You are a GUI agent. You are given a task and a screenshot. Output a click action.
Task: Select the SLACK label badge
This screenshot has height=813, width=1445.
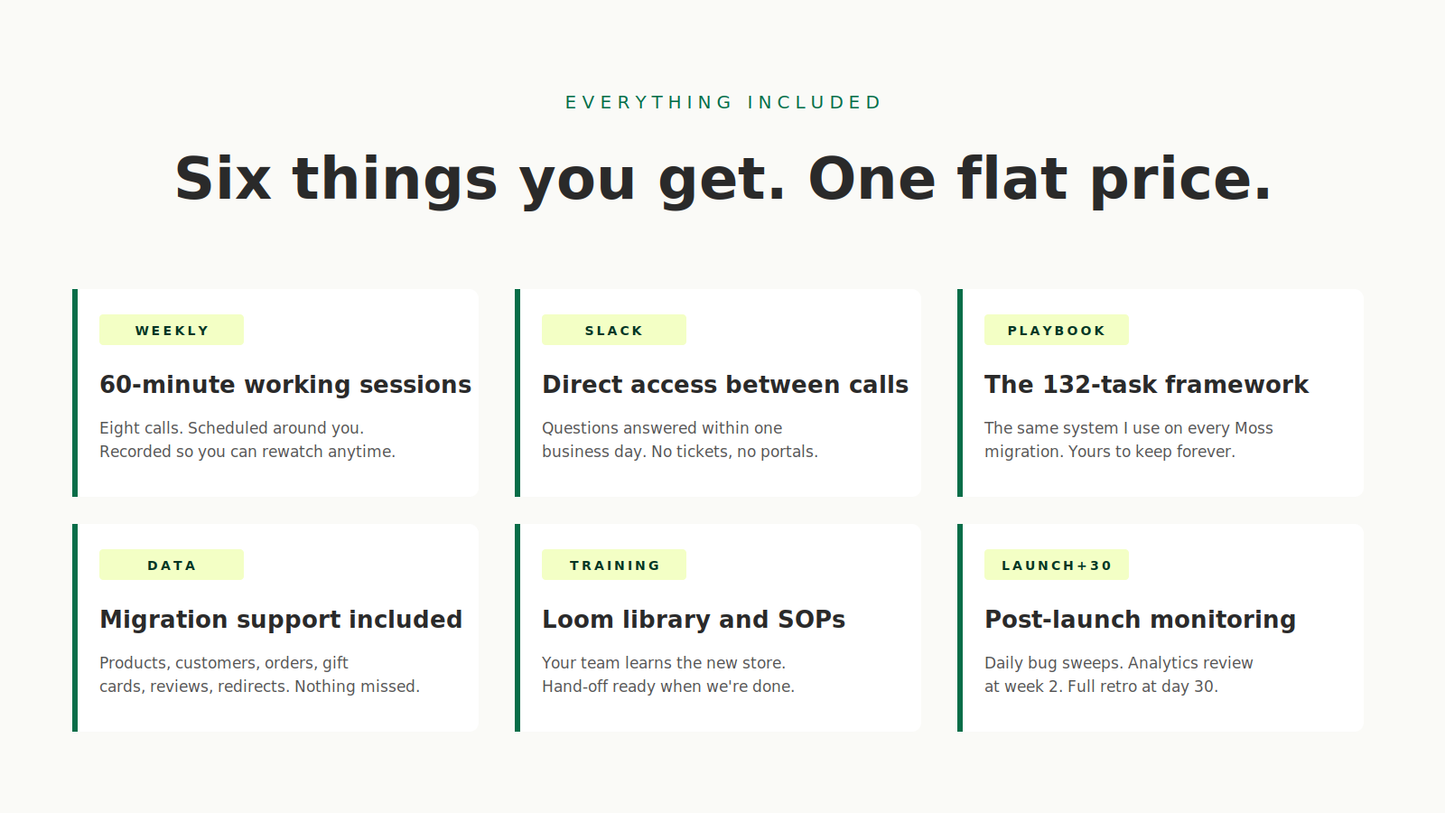click(614, 330)
